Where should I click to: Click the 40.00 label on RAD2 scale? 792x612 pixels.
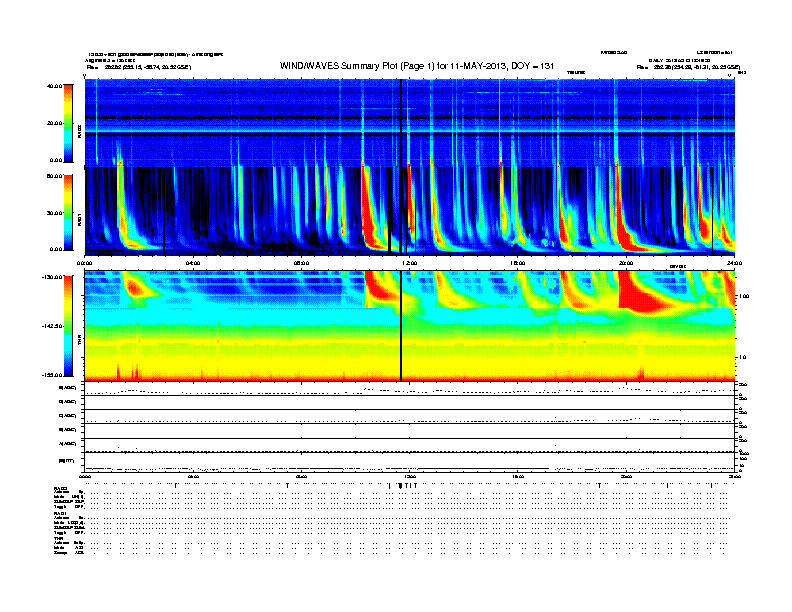[x=54, y=86]
